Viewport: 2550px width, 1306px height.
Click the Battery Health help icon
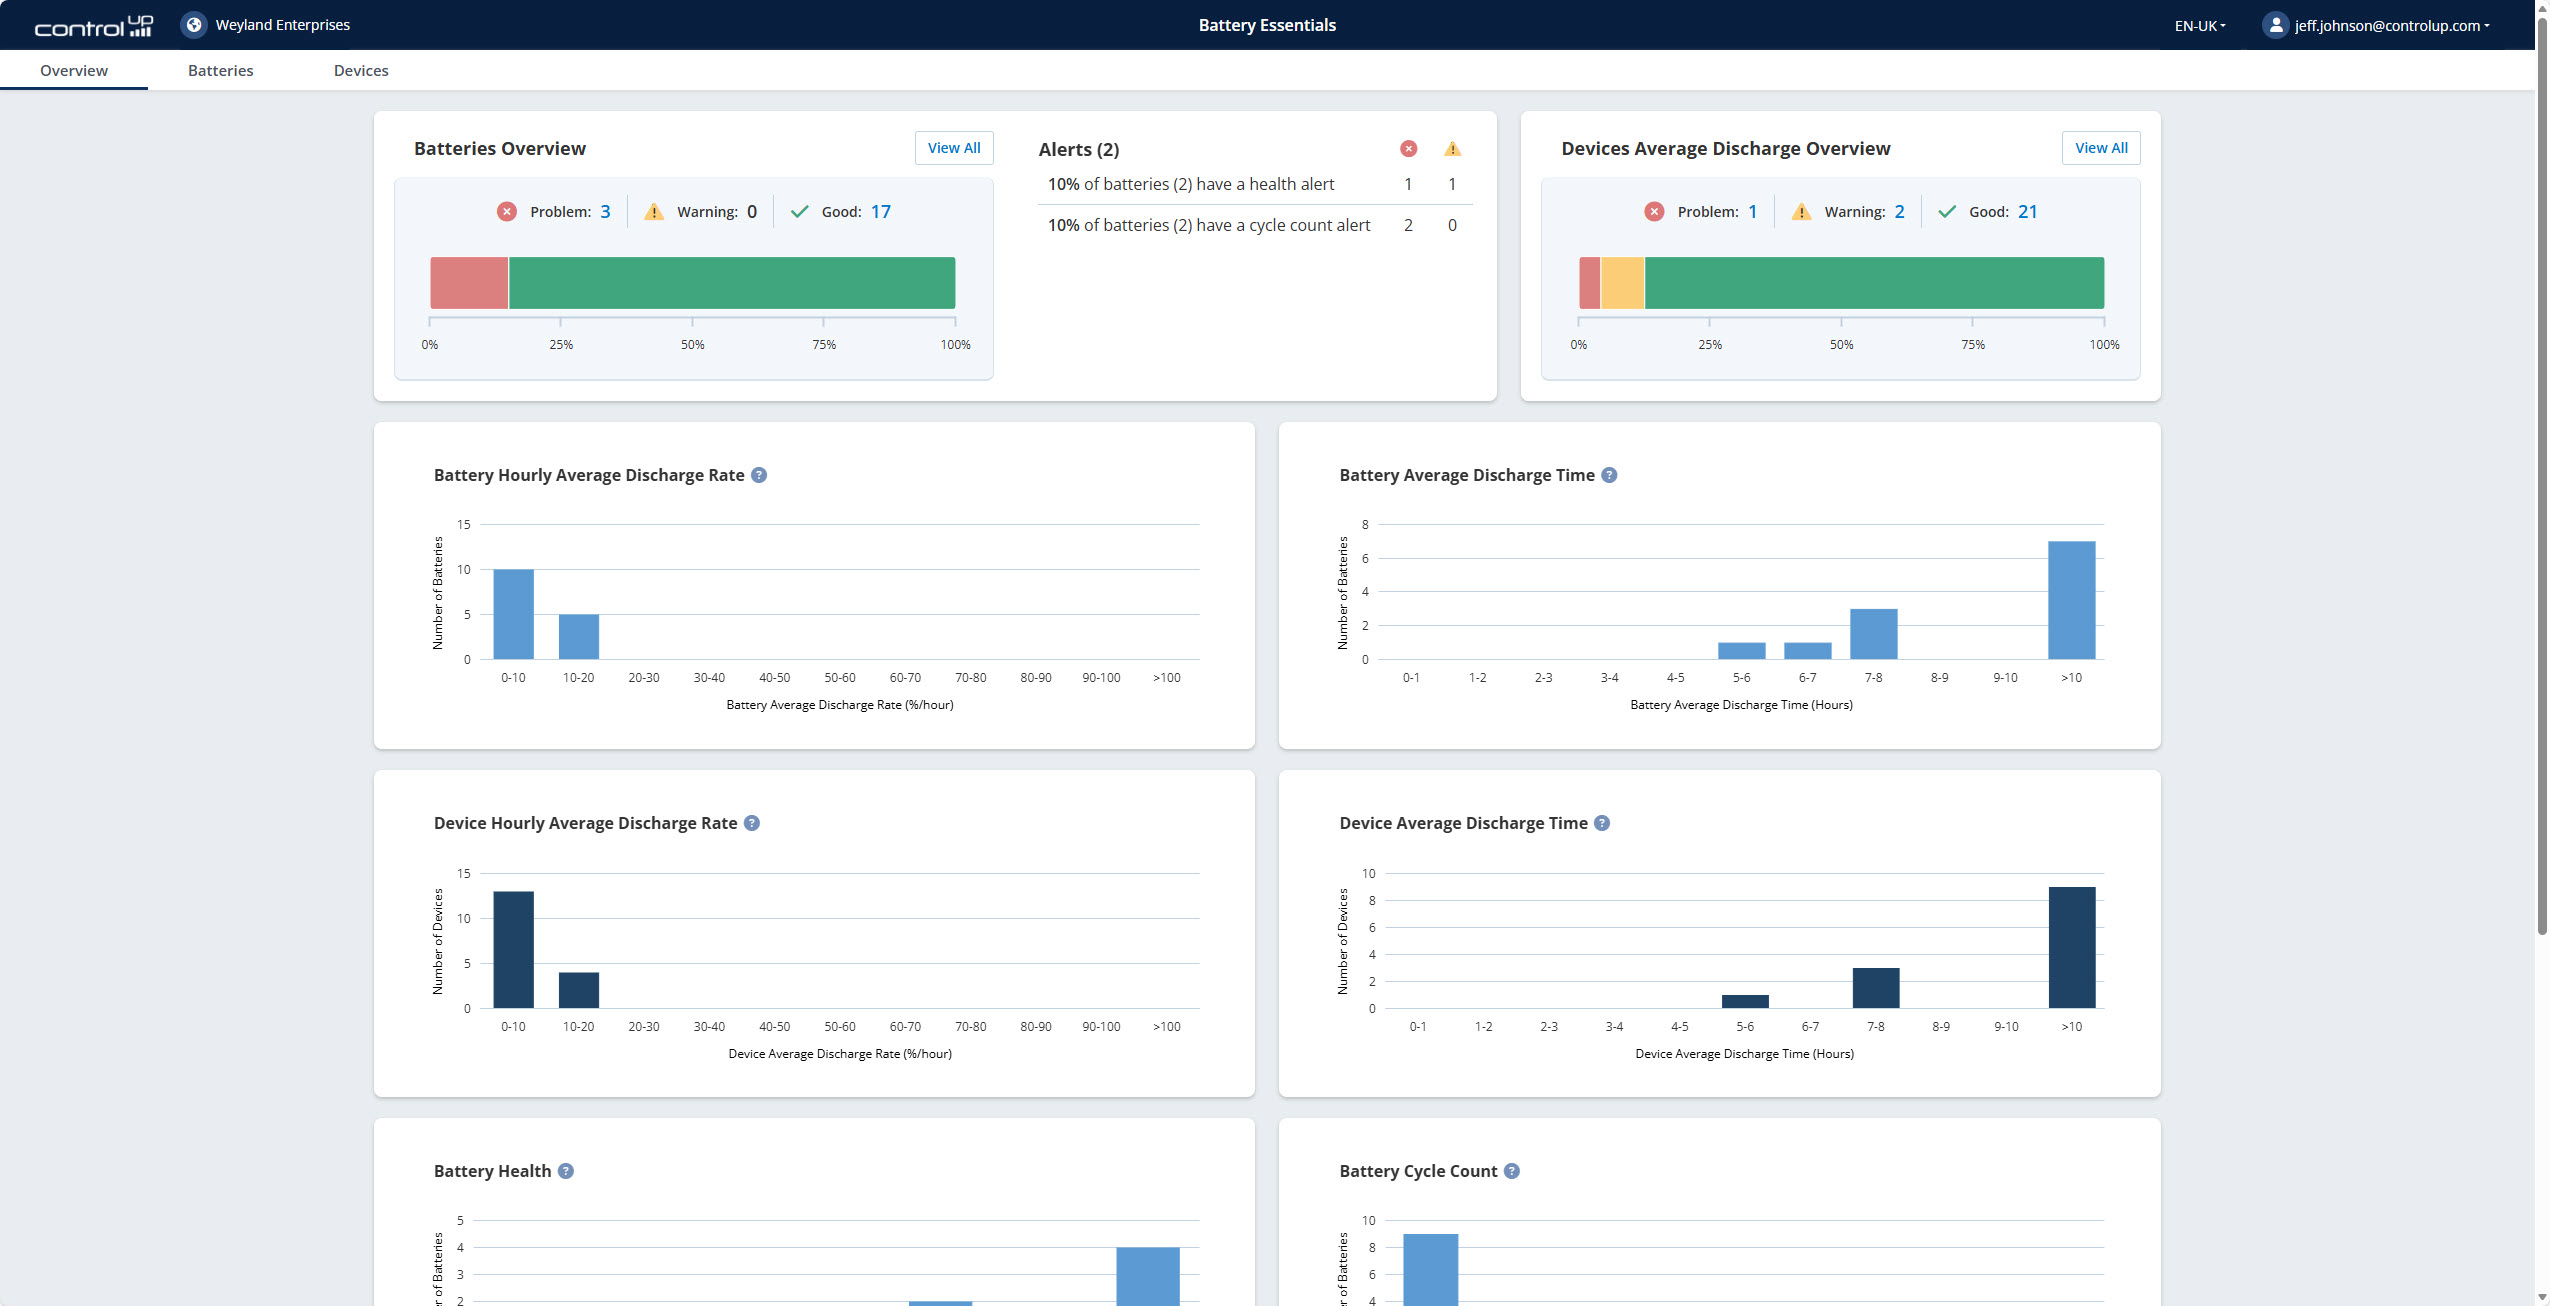(x=566, y=1171)
